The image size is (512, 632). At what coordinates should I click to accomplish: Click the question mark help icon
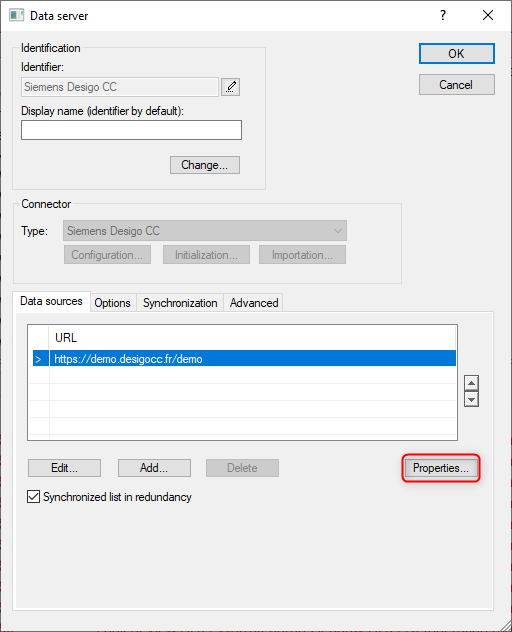443,15
